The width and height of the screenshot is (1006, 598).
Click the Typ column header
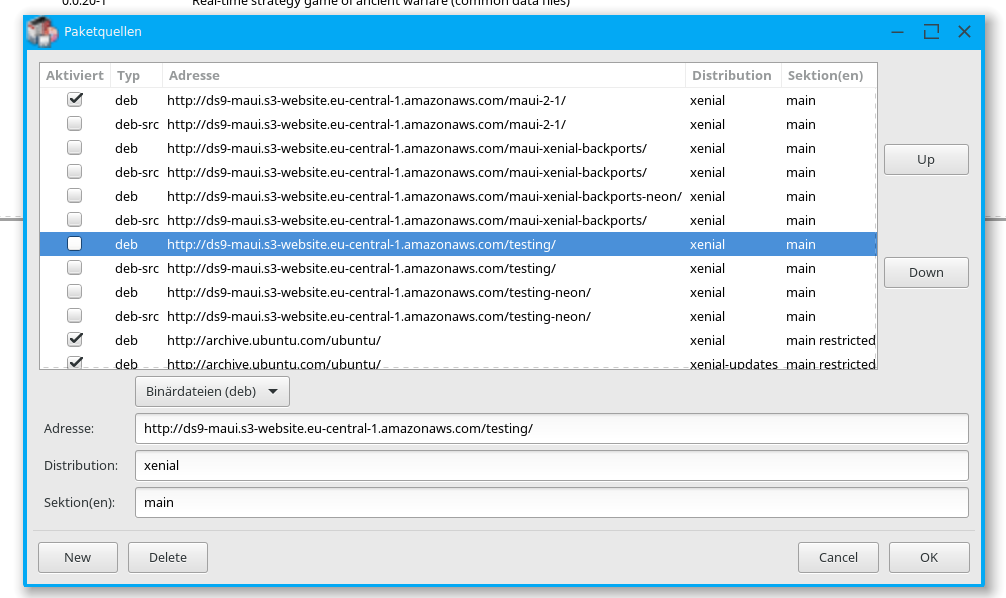128,75
